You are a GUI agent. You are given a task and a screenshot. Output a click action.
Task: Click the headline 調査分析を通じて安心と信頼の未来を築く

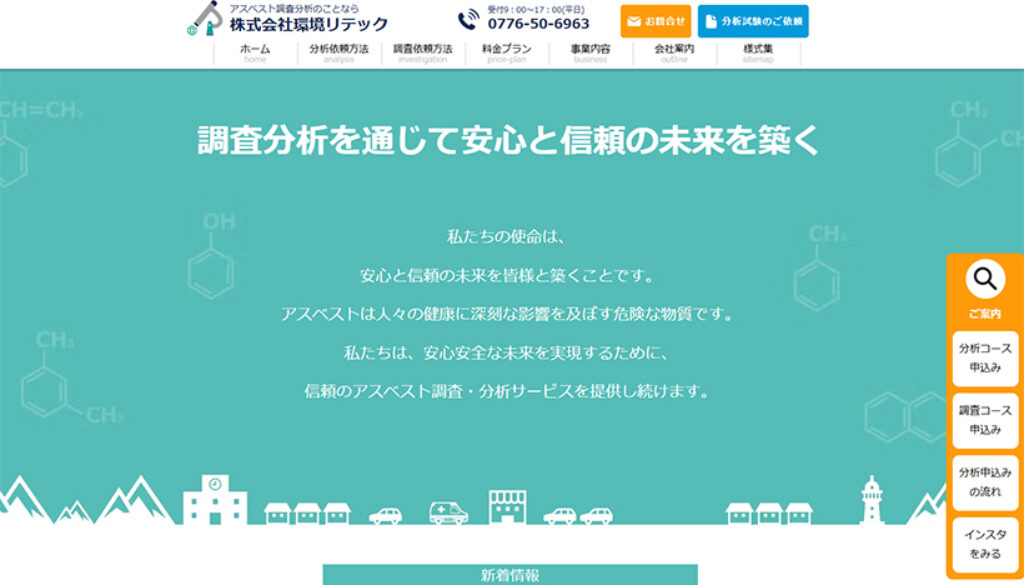click(x=508, y=141)
